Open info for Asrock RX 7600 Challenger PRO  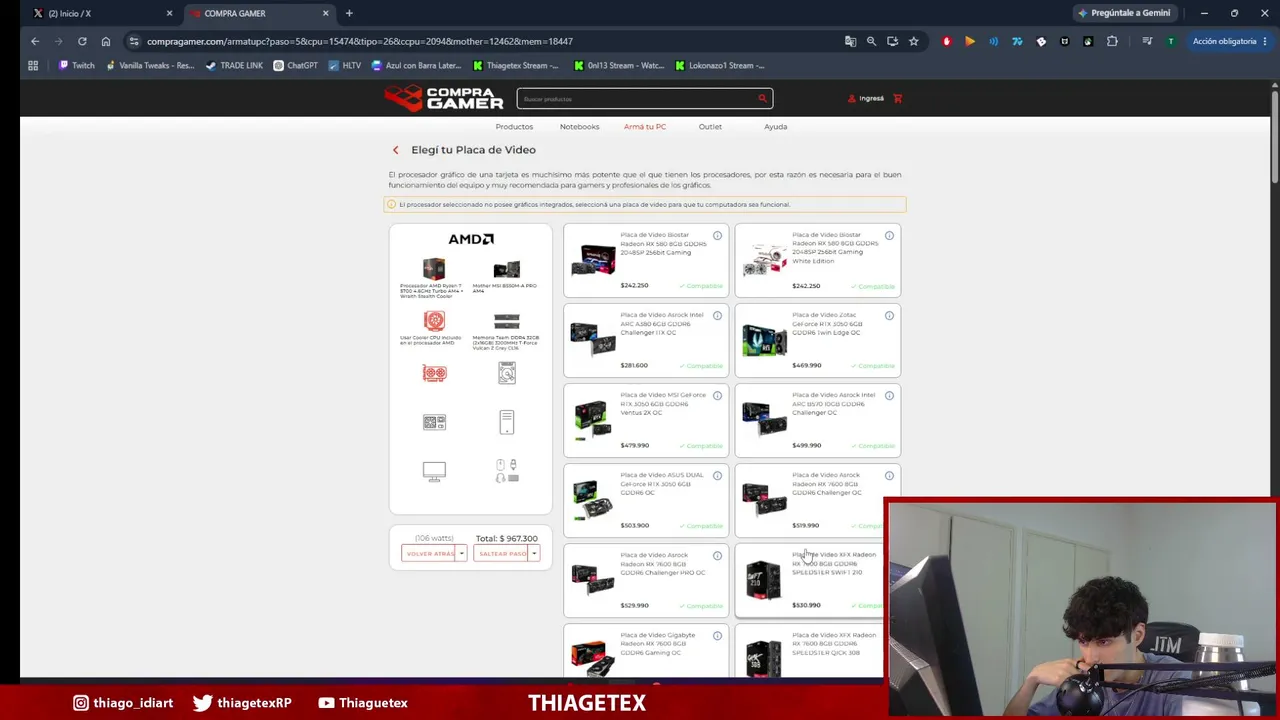(x=717, y=556)
